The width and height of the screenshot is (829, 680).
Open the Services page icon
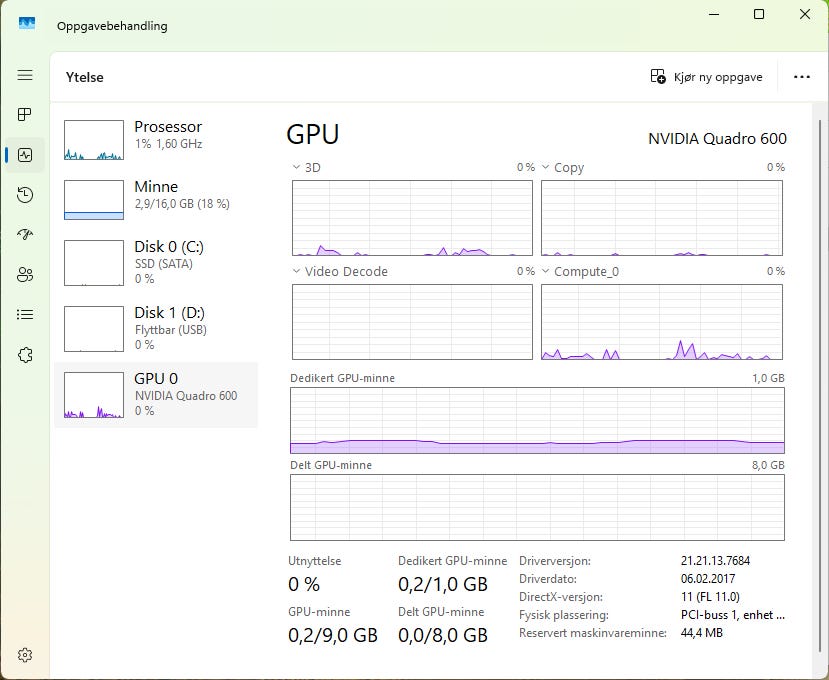tap(25, 355)
